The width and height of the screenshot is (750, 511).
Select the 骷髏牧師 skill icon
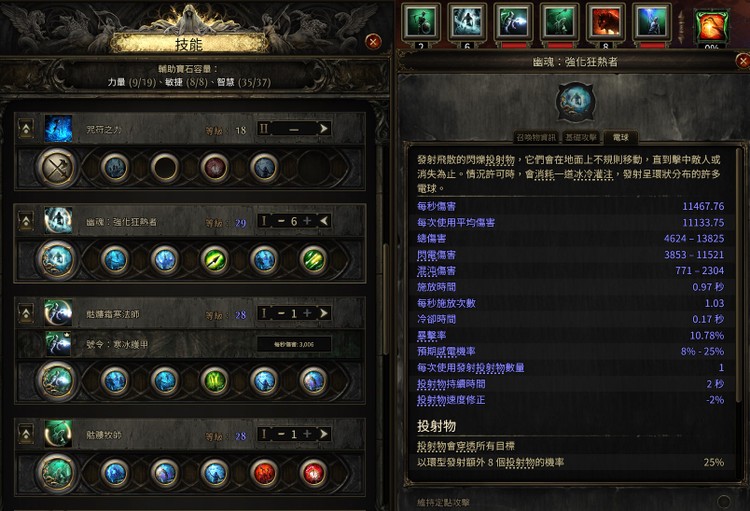pos(58,434)
